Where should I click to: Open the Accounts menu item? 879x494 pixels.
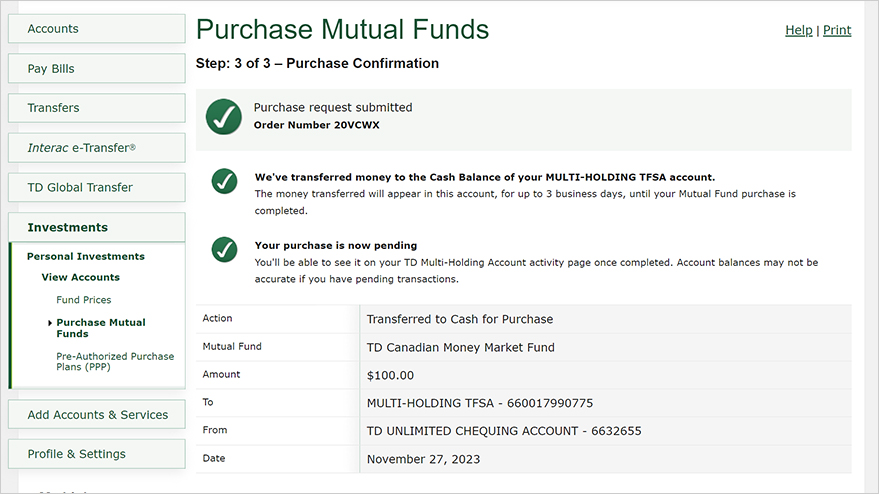tap(96, 29)
